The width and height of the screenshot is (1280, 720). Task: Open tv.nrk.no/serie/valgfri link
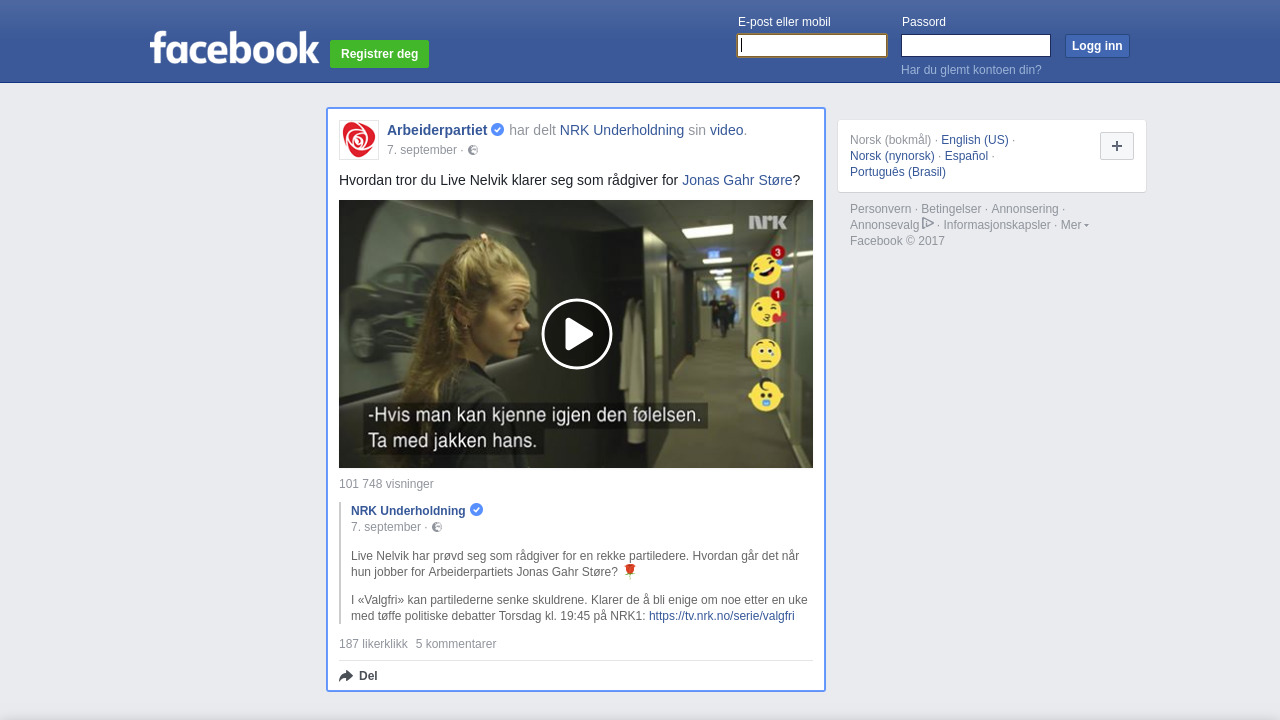[722, 616]
